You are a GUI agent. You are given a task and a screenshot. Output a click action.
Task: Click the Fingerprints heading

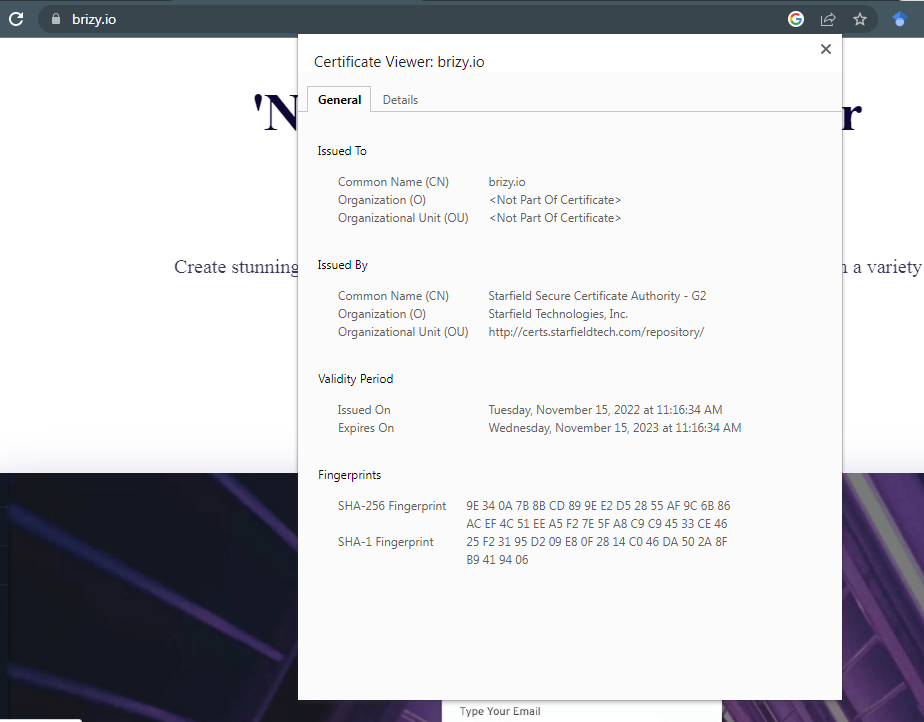point(349,475)
